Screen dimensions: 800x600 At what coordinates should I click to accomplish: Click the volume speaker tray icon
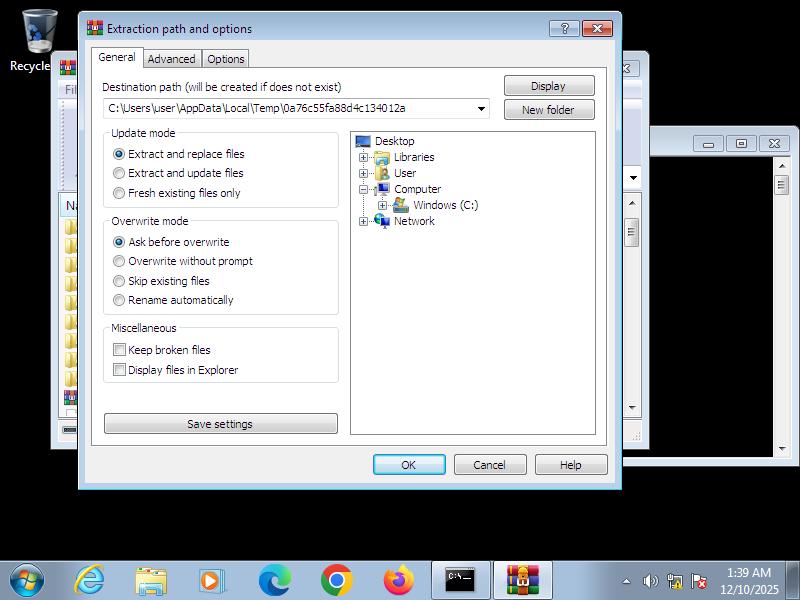click(651, 581)
